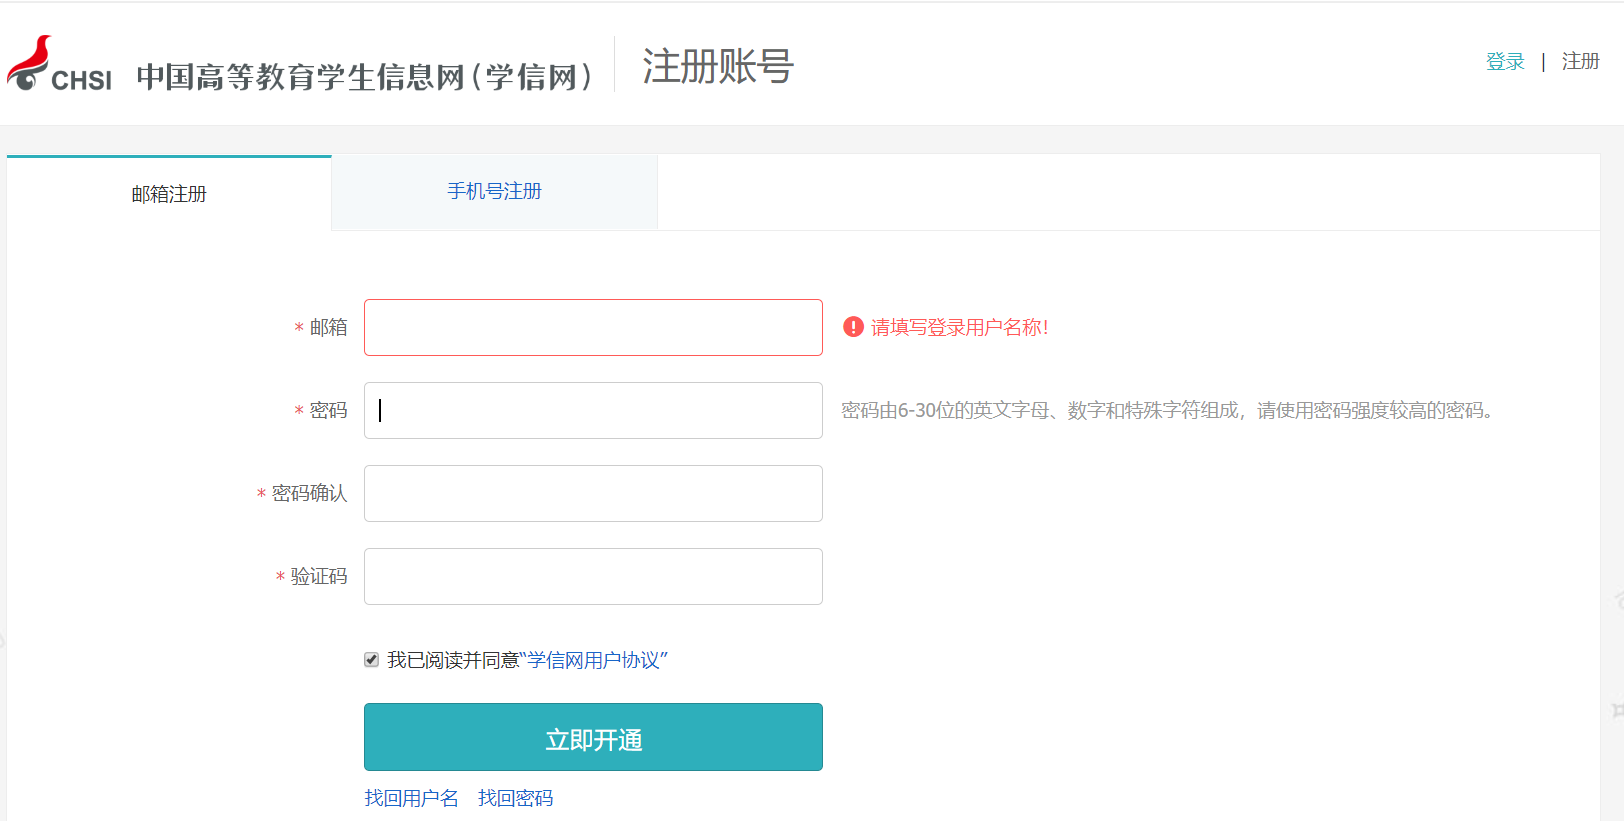Screen dimensions: 1624x821
Task: Uncheck the 我已阅读并同意 agreement checkbox
Action: [372, 660]
